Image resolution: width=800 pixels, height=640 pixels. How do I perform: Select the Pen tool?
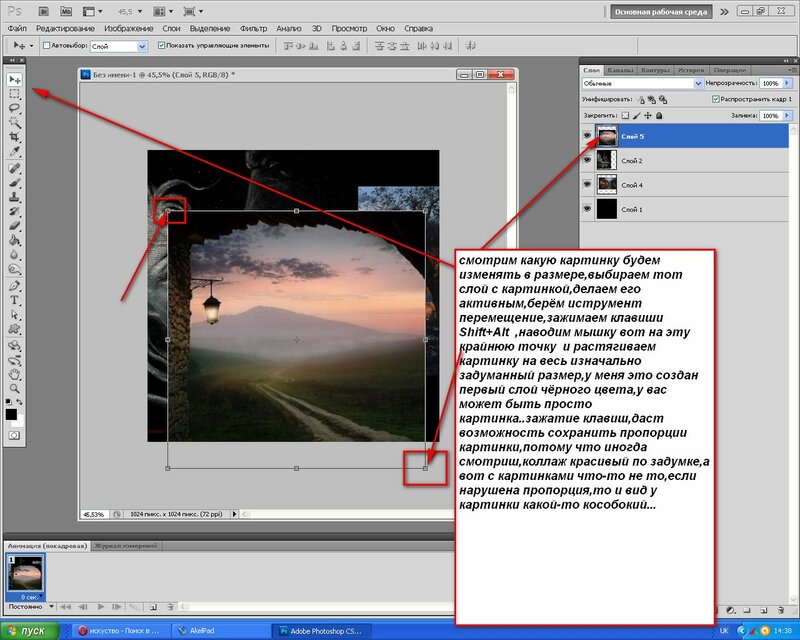coord(14,286)
